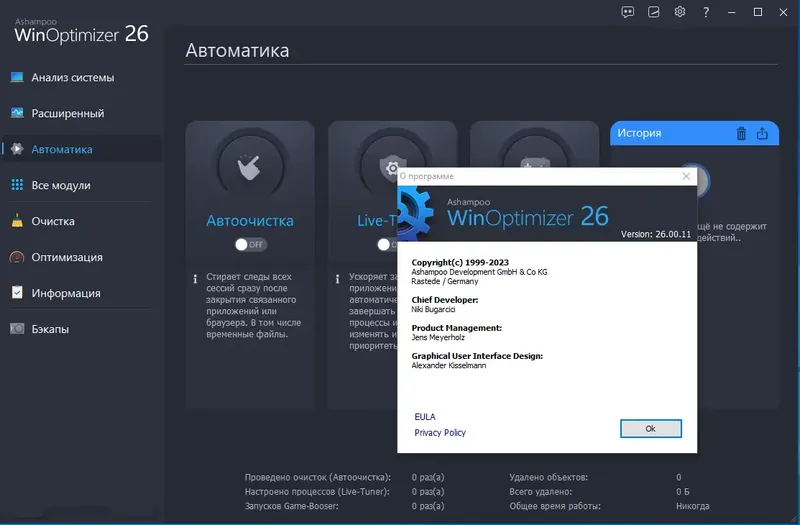Screen dimensions: 800x525
Task: Confirm About dialog with Ok button
Action: [651, 429]
